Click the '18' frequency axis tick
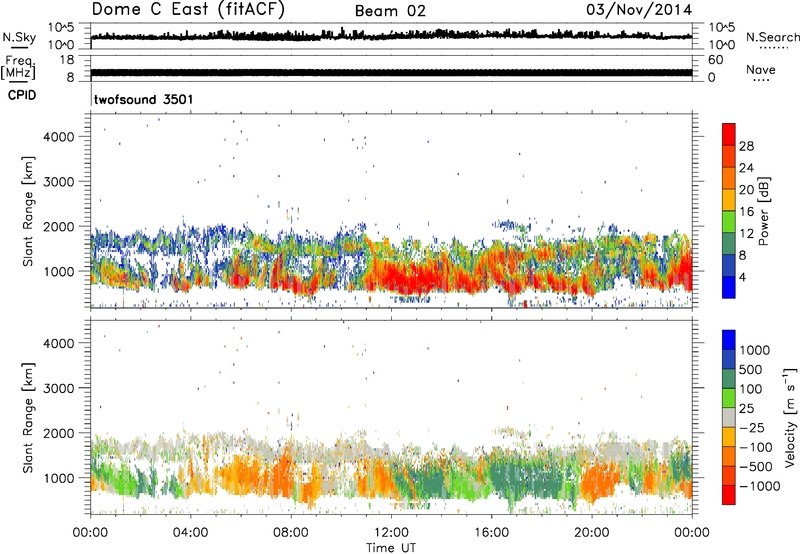Image resolution: width=800 pixels, height=554 pixels. coord(67,60)
